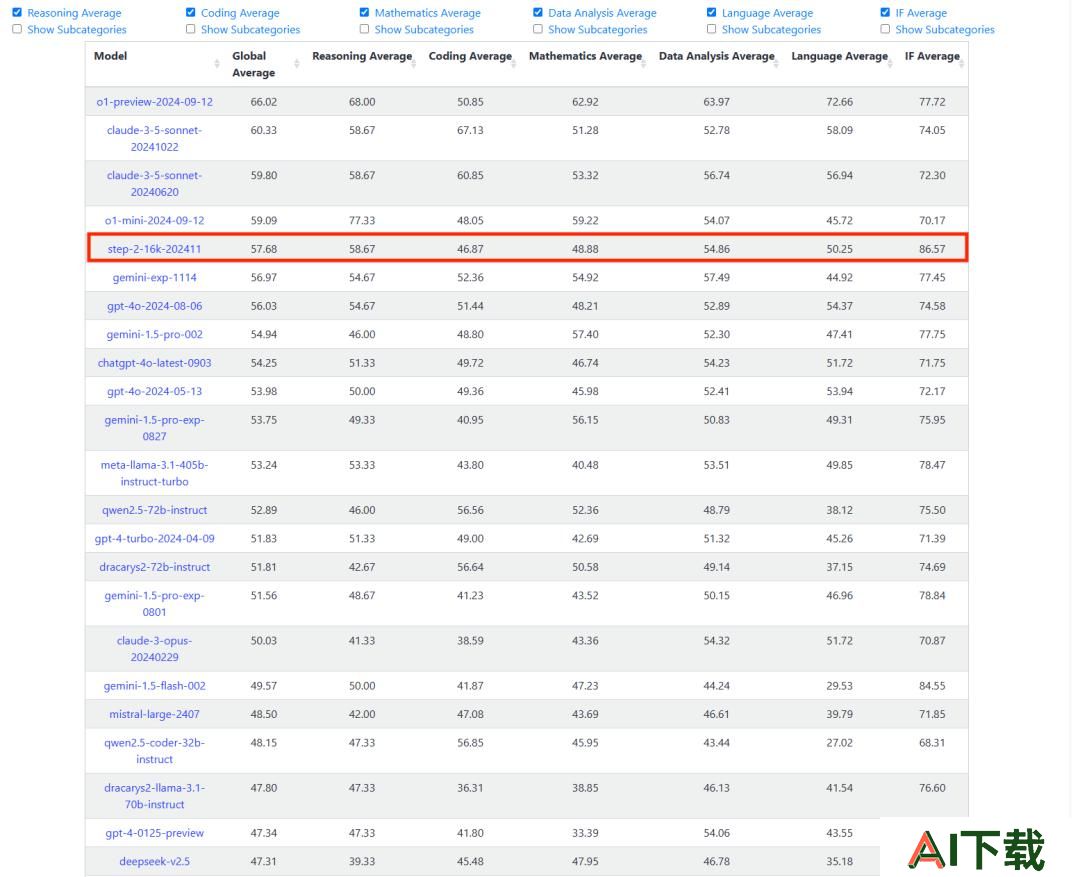Open claude-3-5-sonnet-20241022 model link
The image size is (1080, 877).
pyautogui.click(x=154, y=138)
